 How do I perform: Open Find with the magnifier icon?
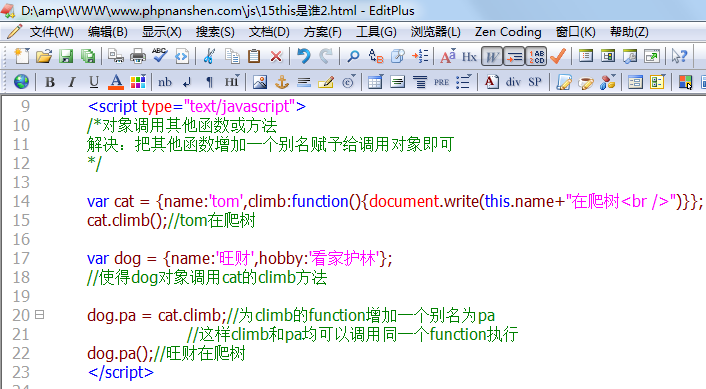[353, 56]
